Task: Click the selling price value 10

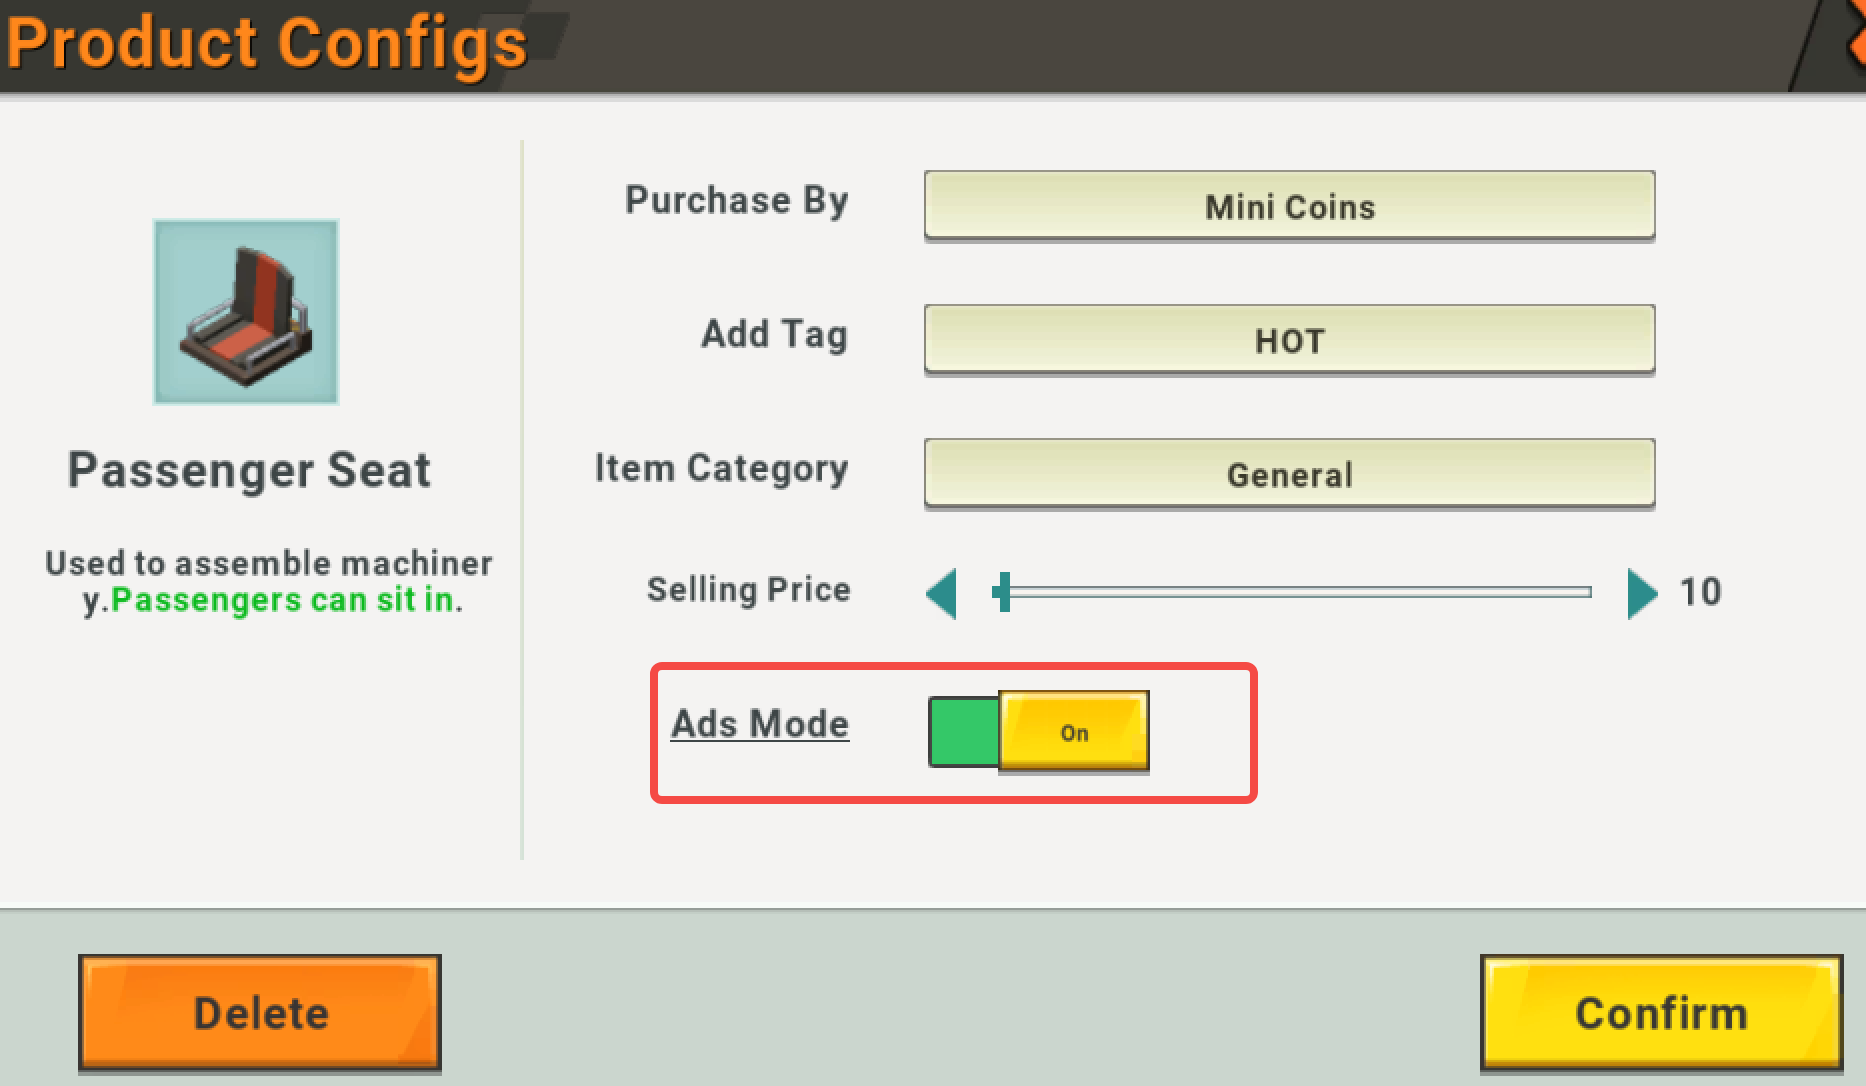Action: (x=1700, y=592)
